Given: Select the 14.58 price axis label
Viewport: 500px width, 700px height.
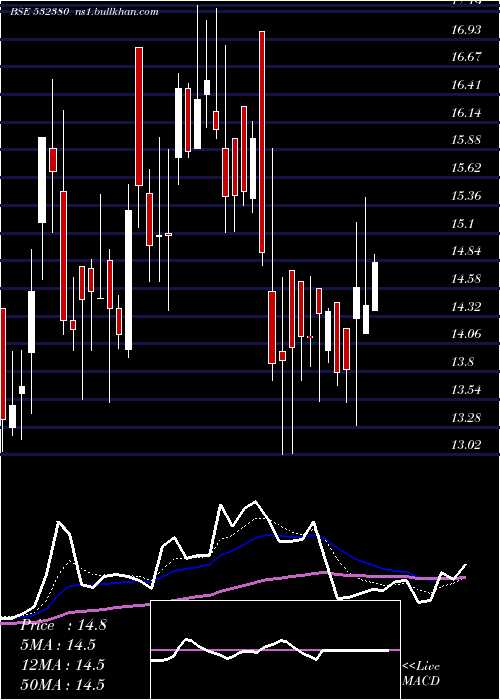Looking at the screenshot, I should pos(466,279).
